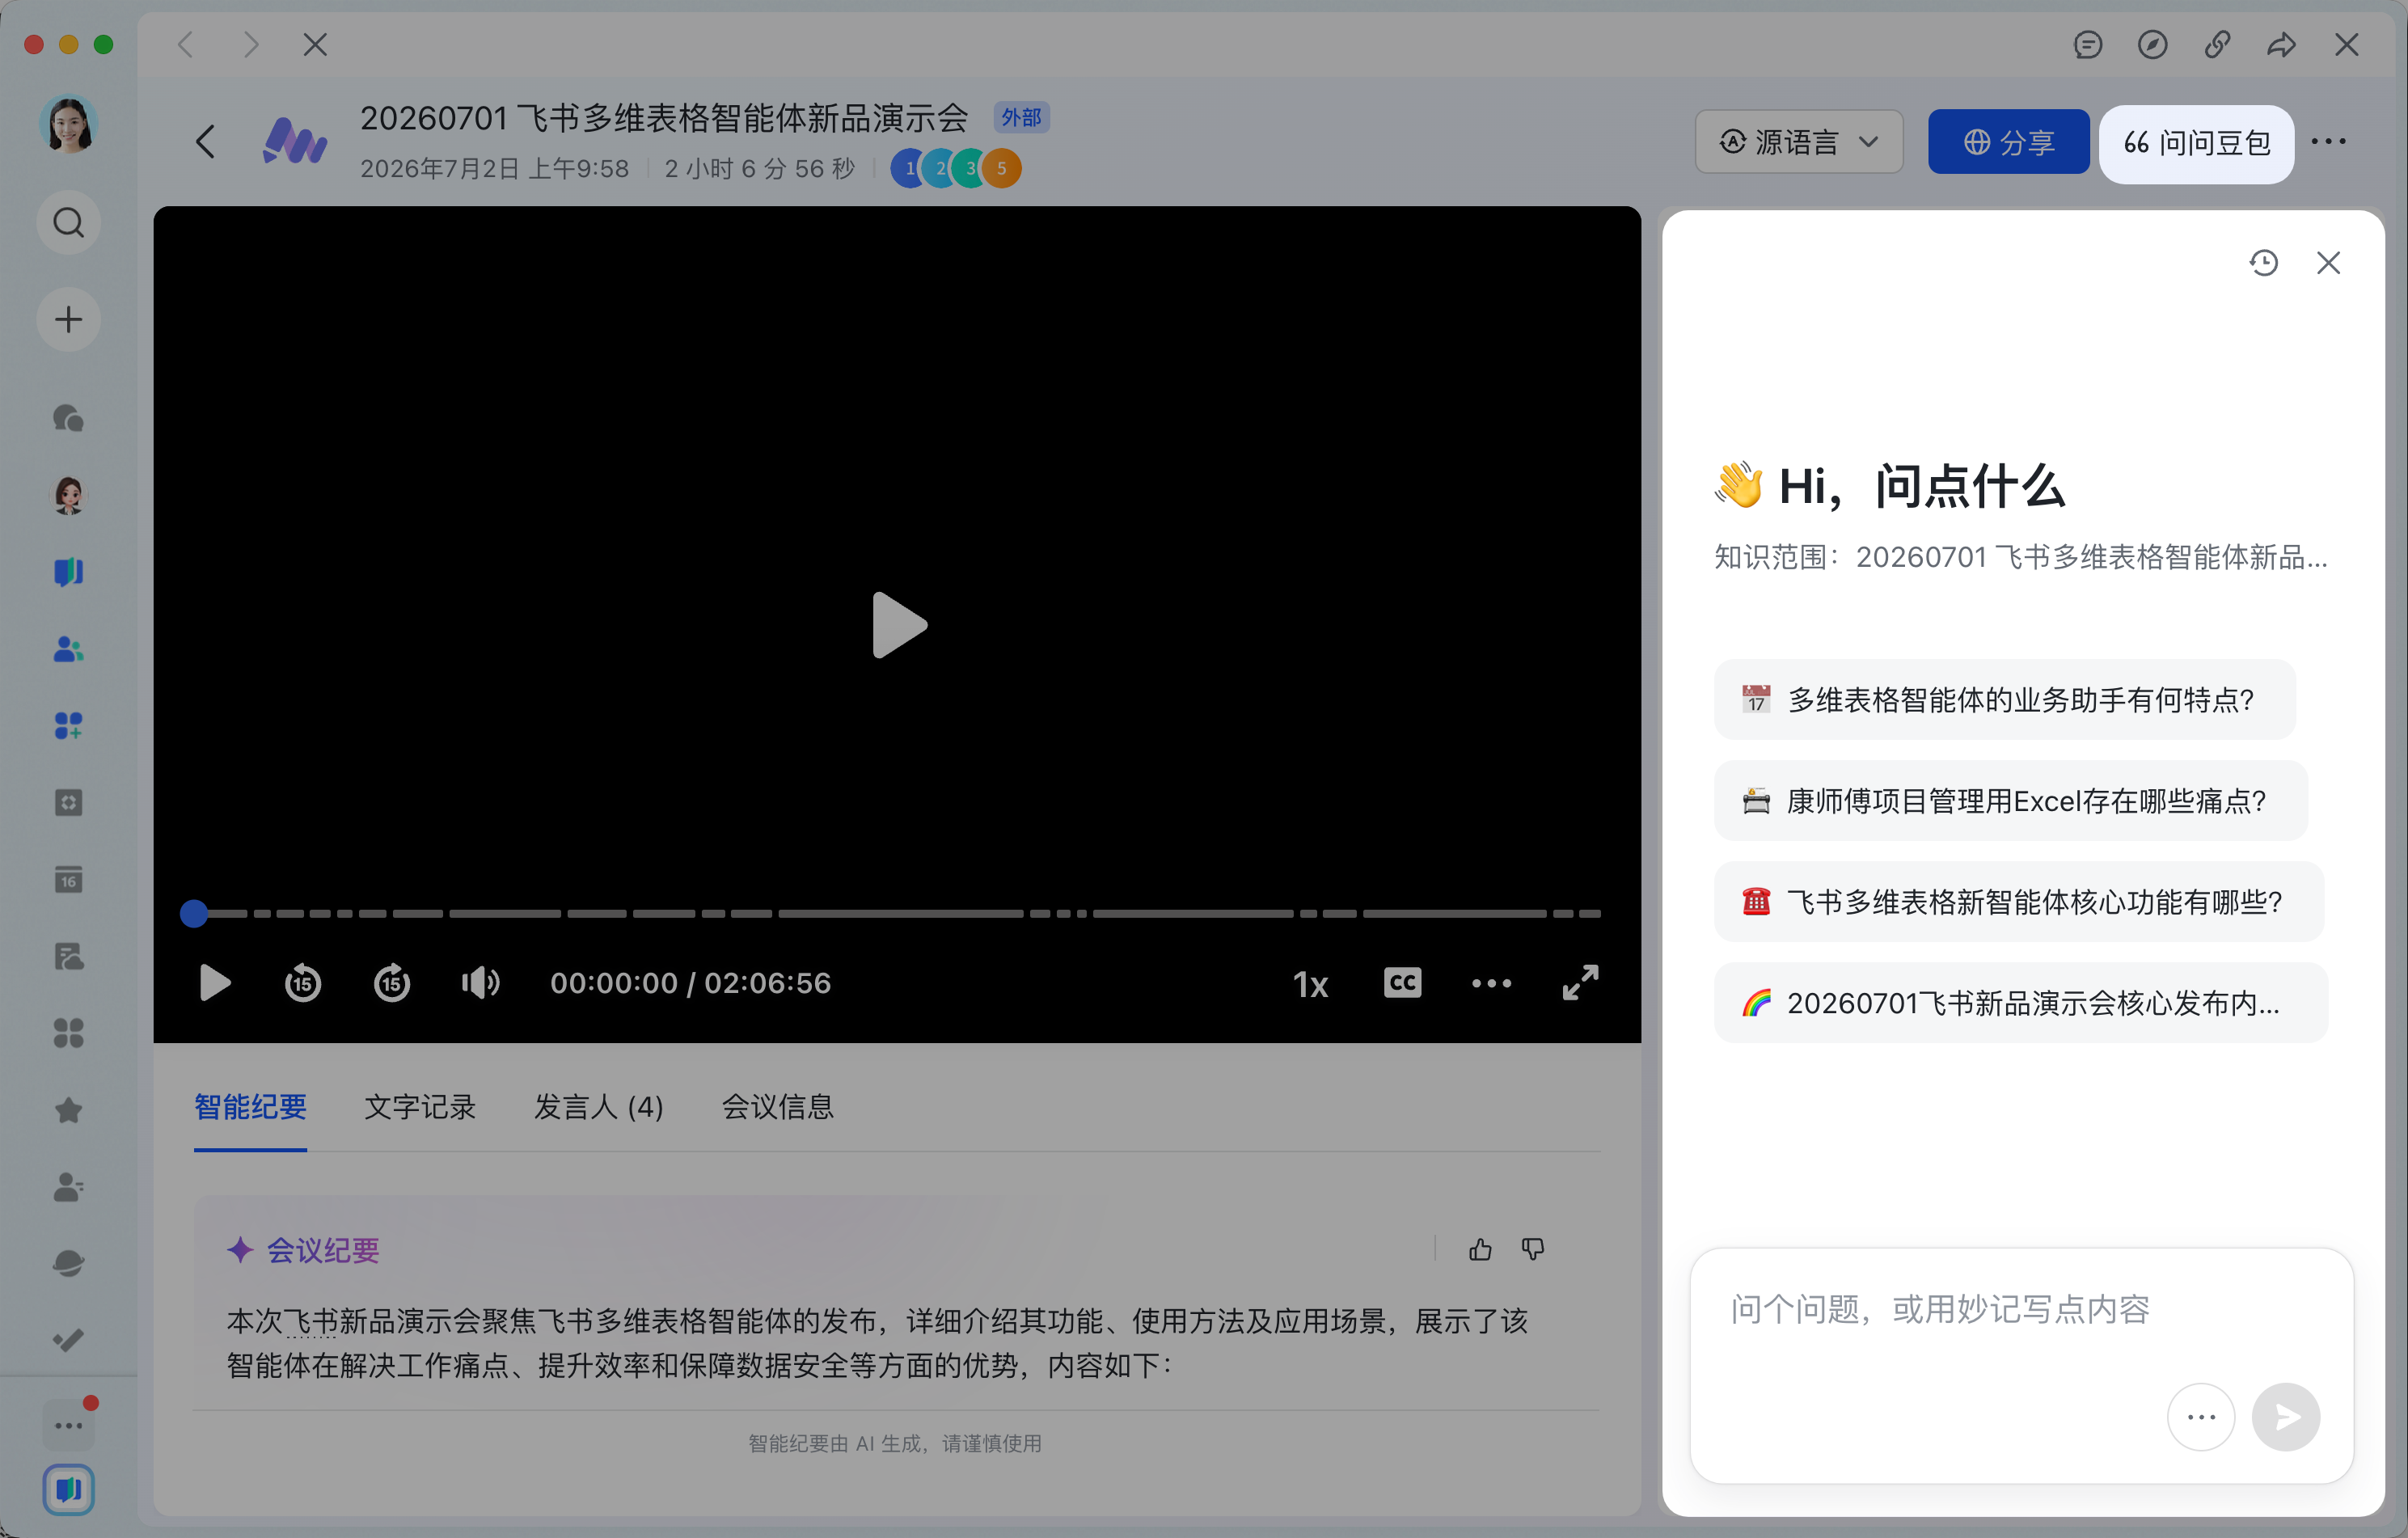2408x1538 pixels.
Task: Open more apps ellipsis in sidebar
Action: [x=68, y=1425]
